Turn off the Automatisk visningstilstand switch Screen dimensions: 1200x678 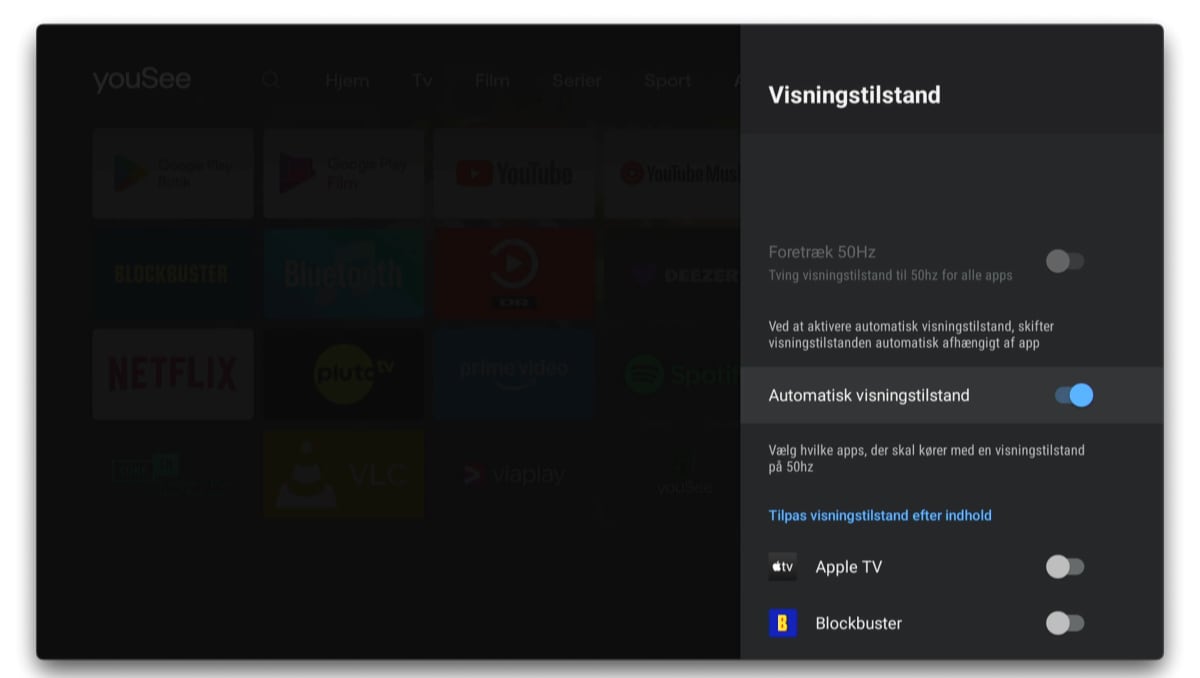pos(1074,395)
